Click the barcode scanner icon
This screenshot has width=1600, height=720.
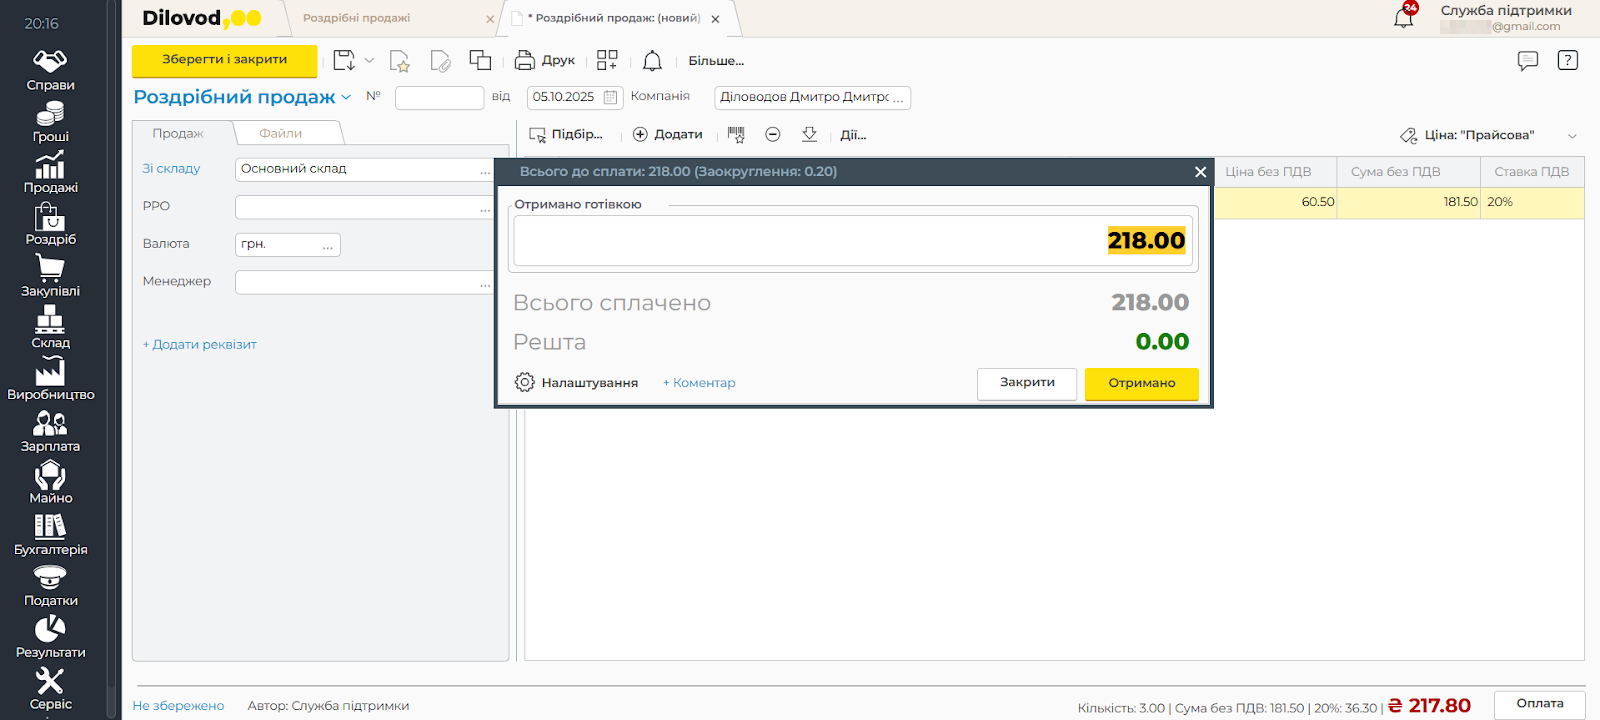[736, 135]
